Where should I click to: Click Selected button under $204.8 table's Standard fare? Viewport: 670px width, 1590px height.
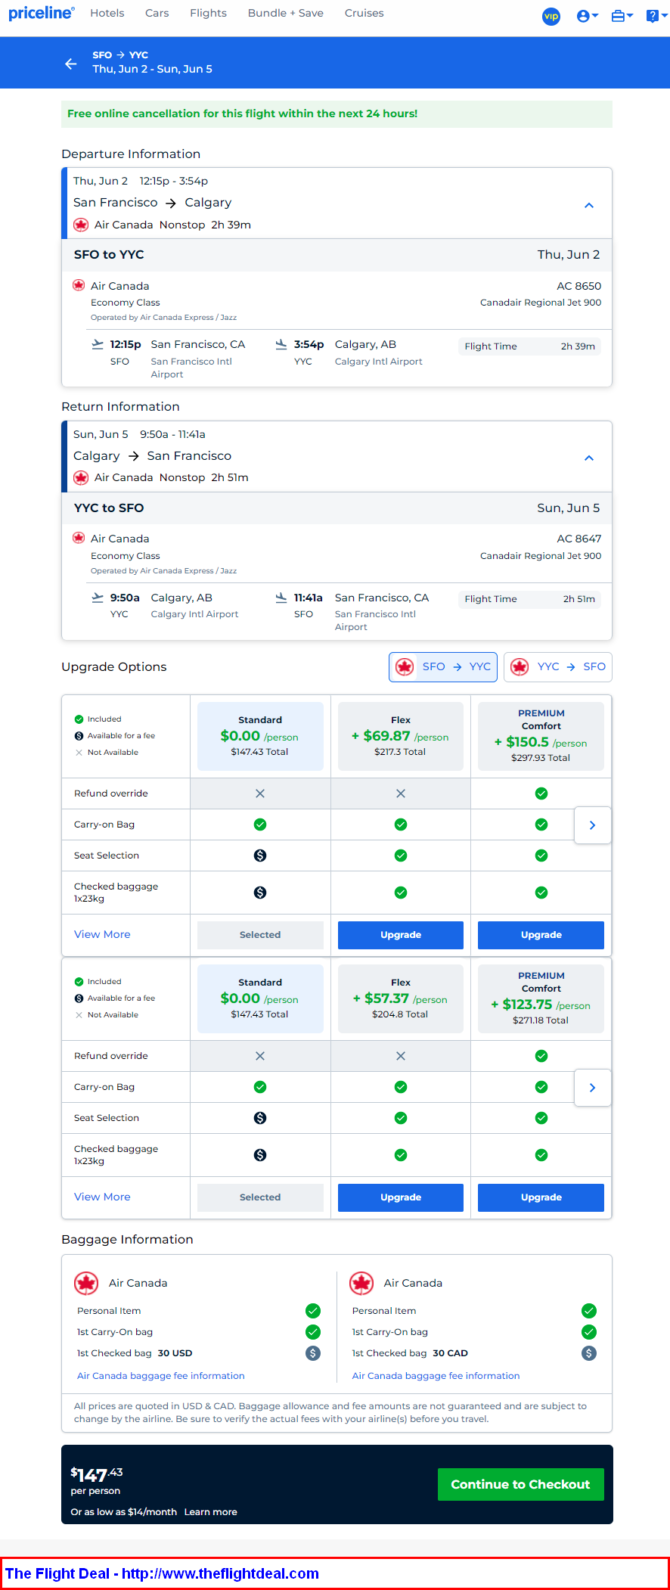coord(260,1197)
